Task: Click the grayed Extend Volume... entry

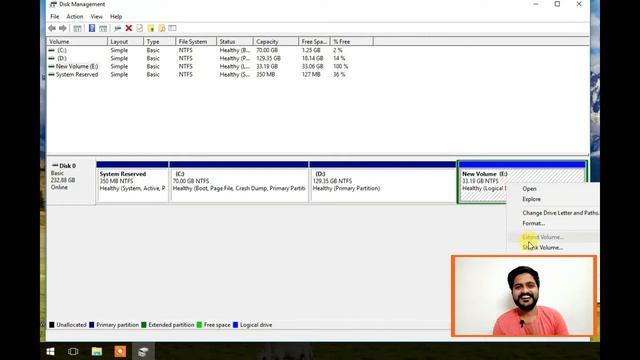Action: click(543, 237)
